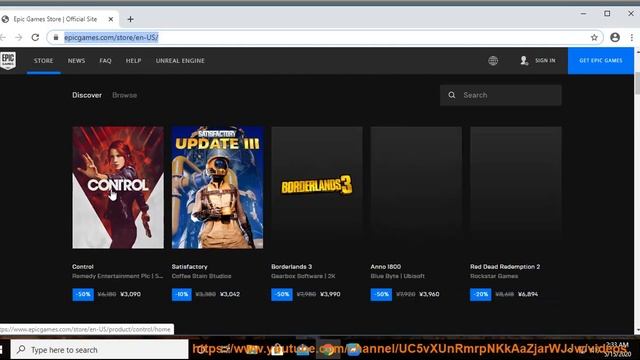Select the Browse tab
This screenshot has width=640, height=360.
click(124, 95)
